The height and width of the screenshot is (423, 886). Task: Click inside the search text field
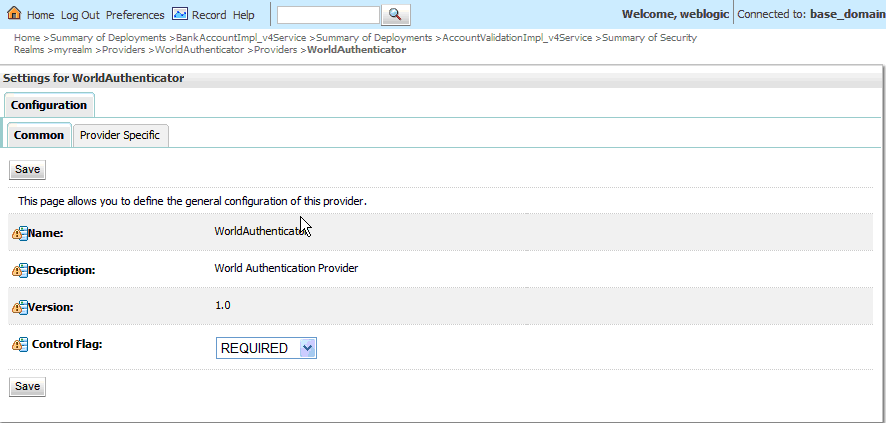[328, 15]
